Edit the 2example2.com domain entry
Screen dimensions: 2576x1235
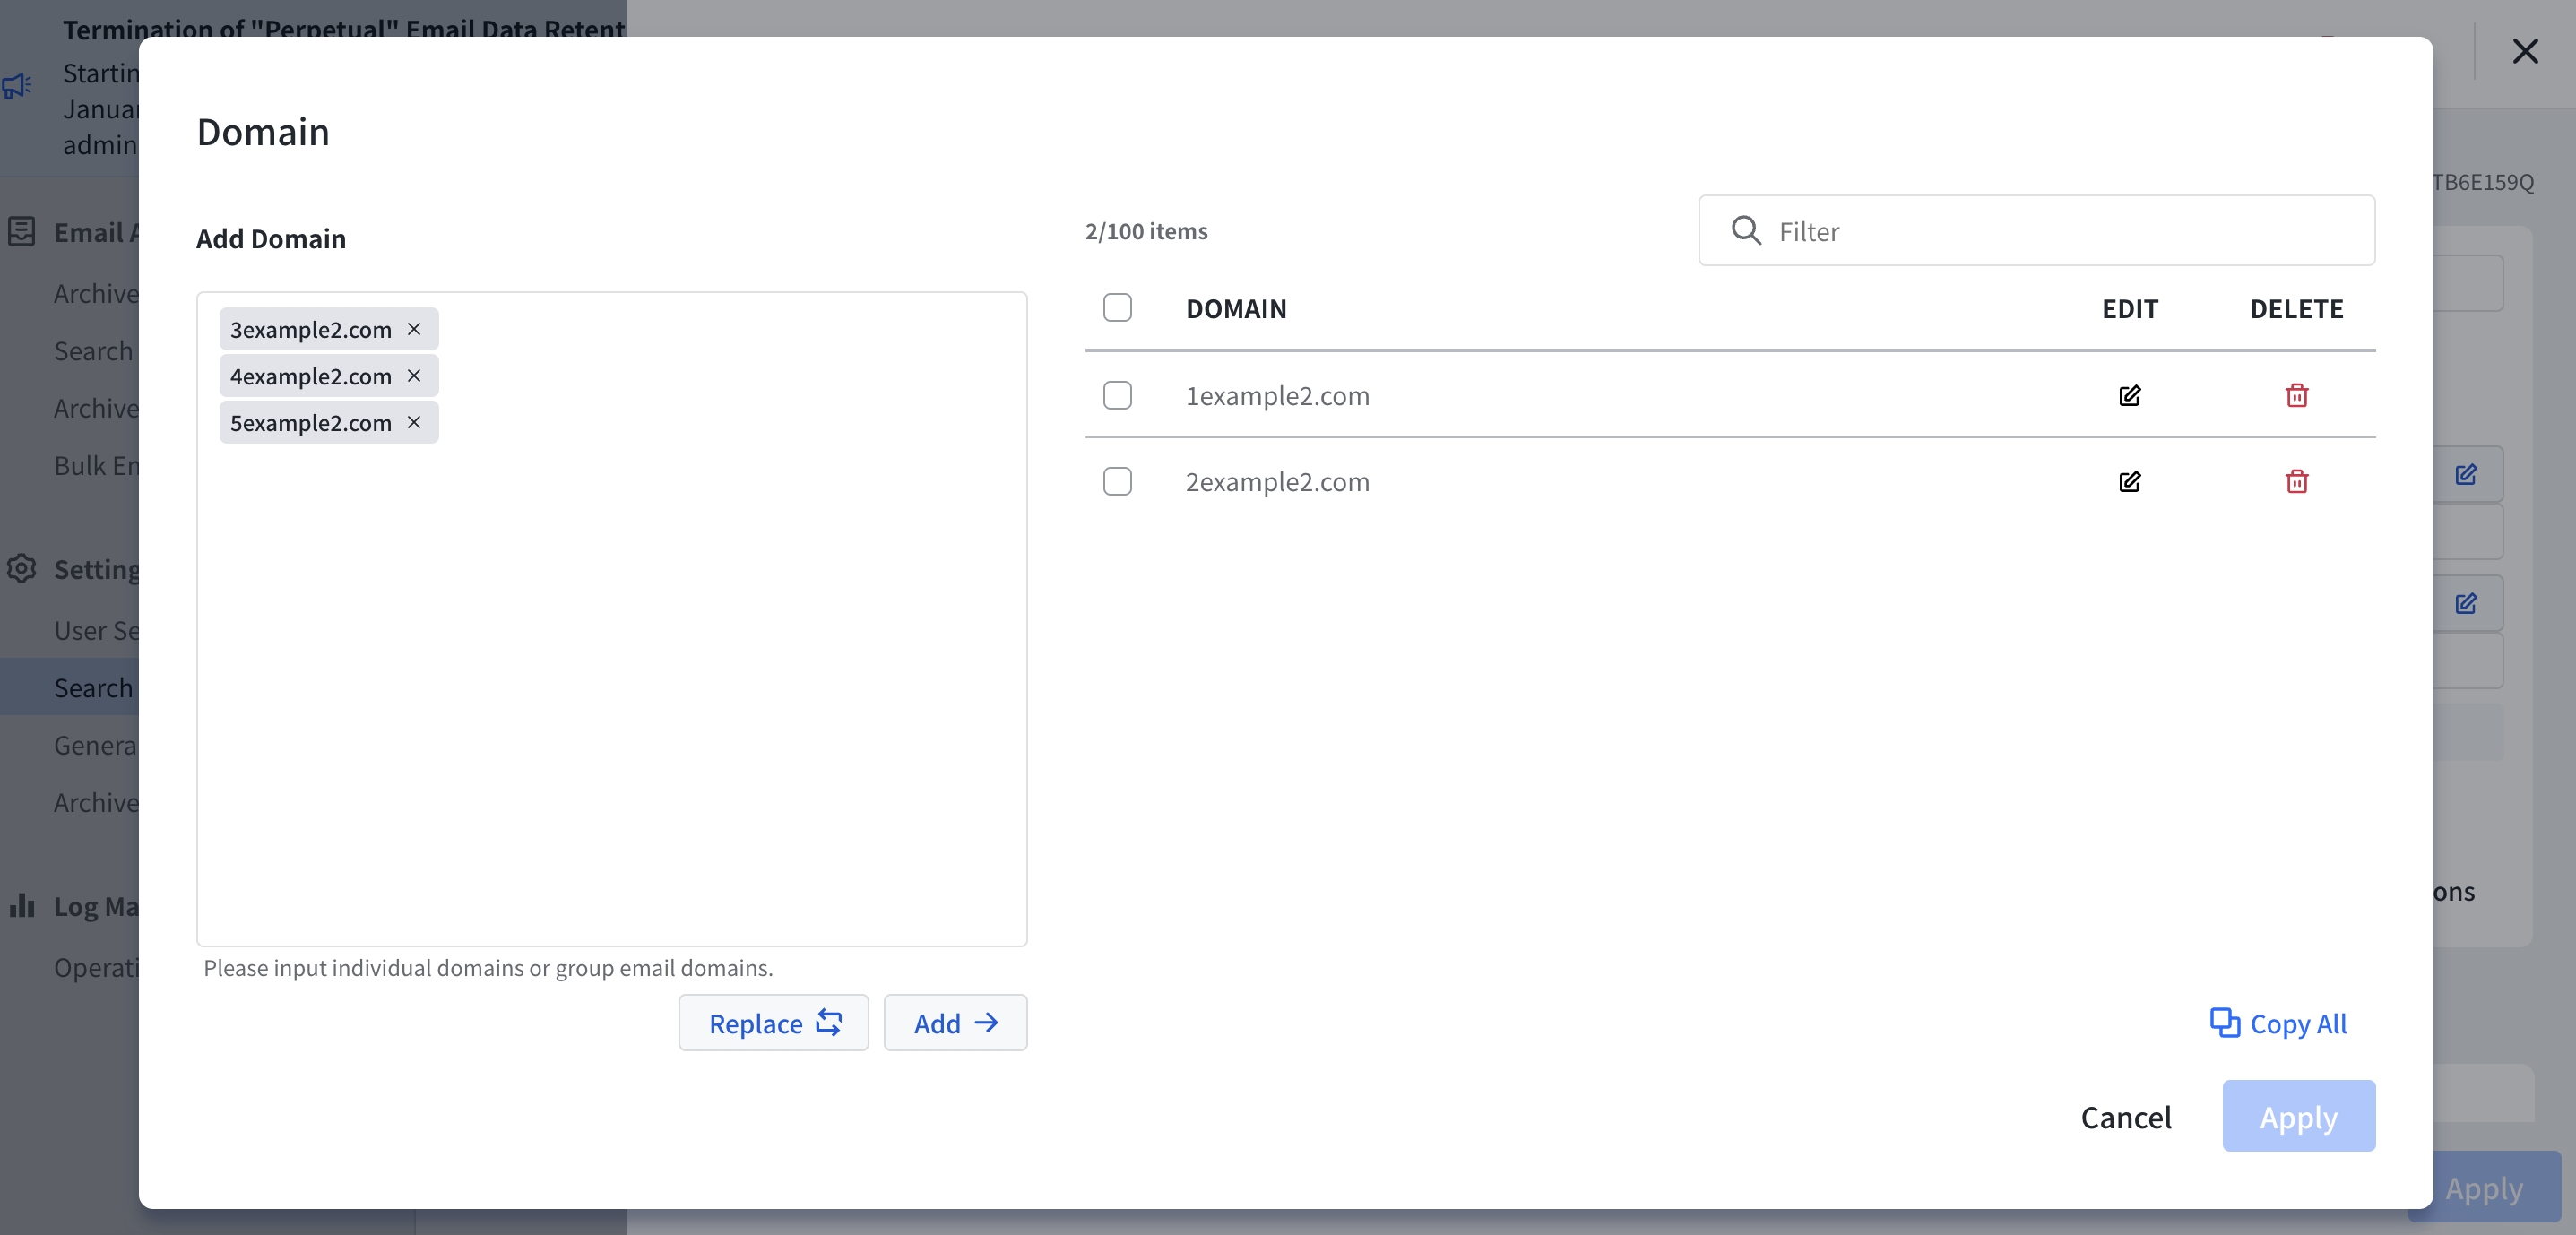[x=2129, y=482]
